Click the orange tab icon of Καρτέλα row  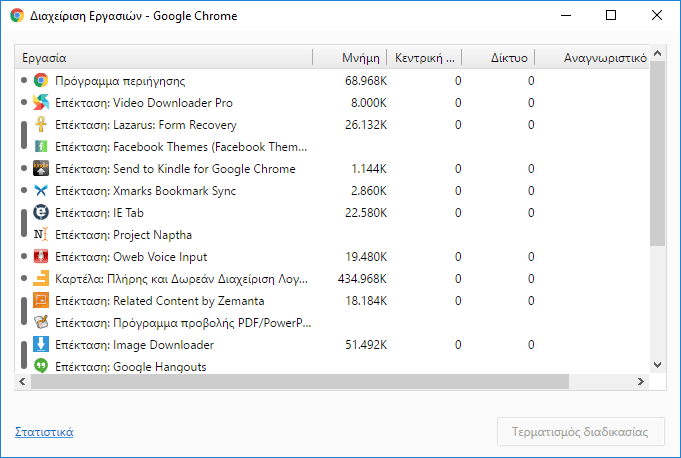(x=41, y=278)
